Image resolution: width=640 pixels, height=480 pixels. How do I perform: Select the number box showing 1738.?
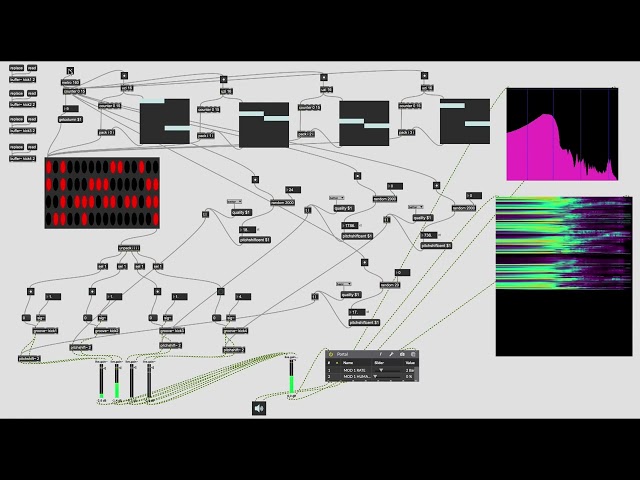(x=350, y=225)
